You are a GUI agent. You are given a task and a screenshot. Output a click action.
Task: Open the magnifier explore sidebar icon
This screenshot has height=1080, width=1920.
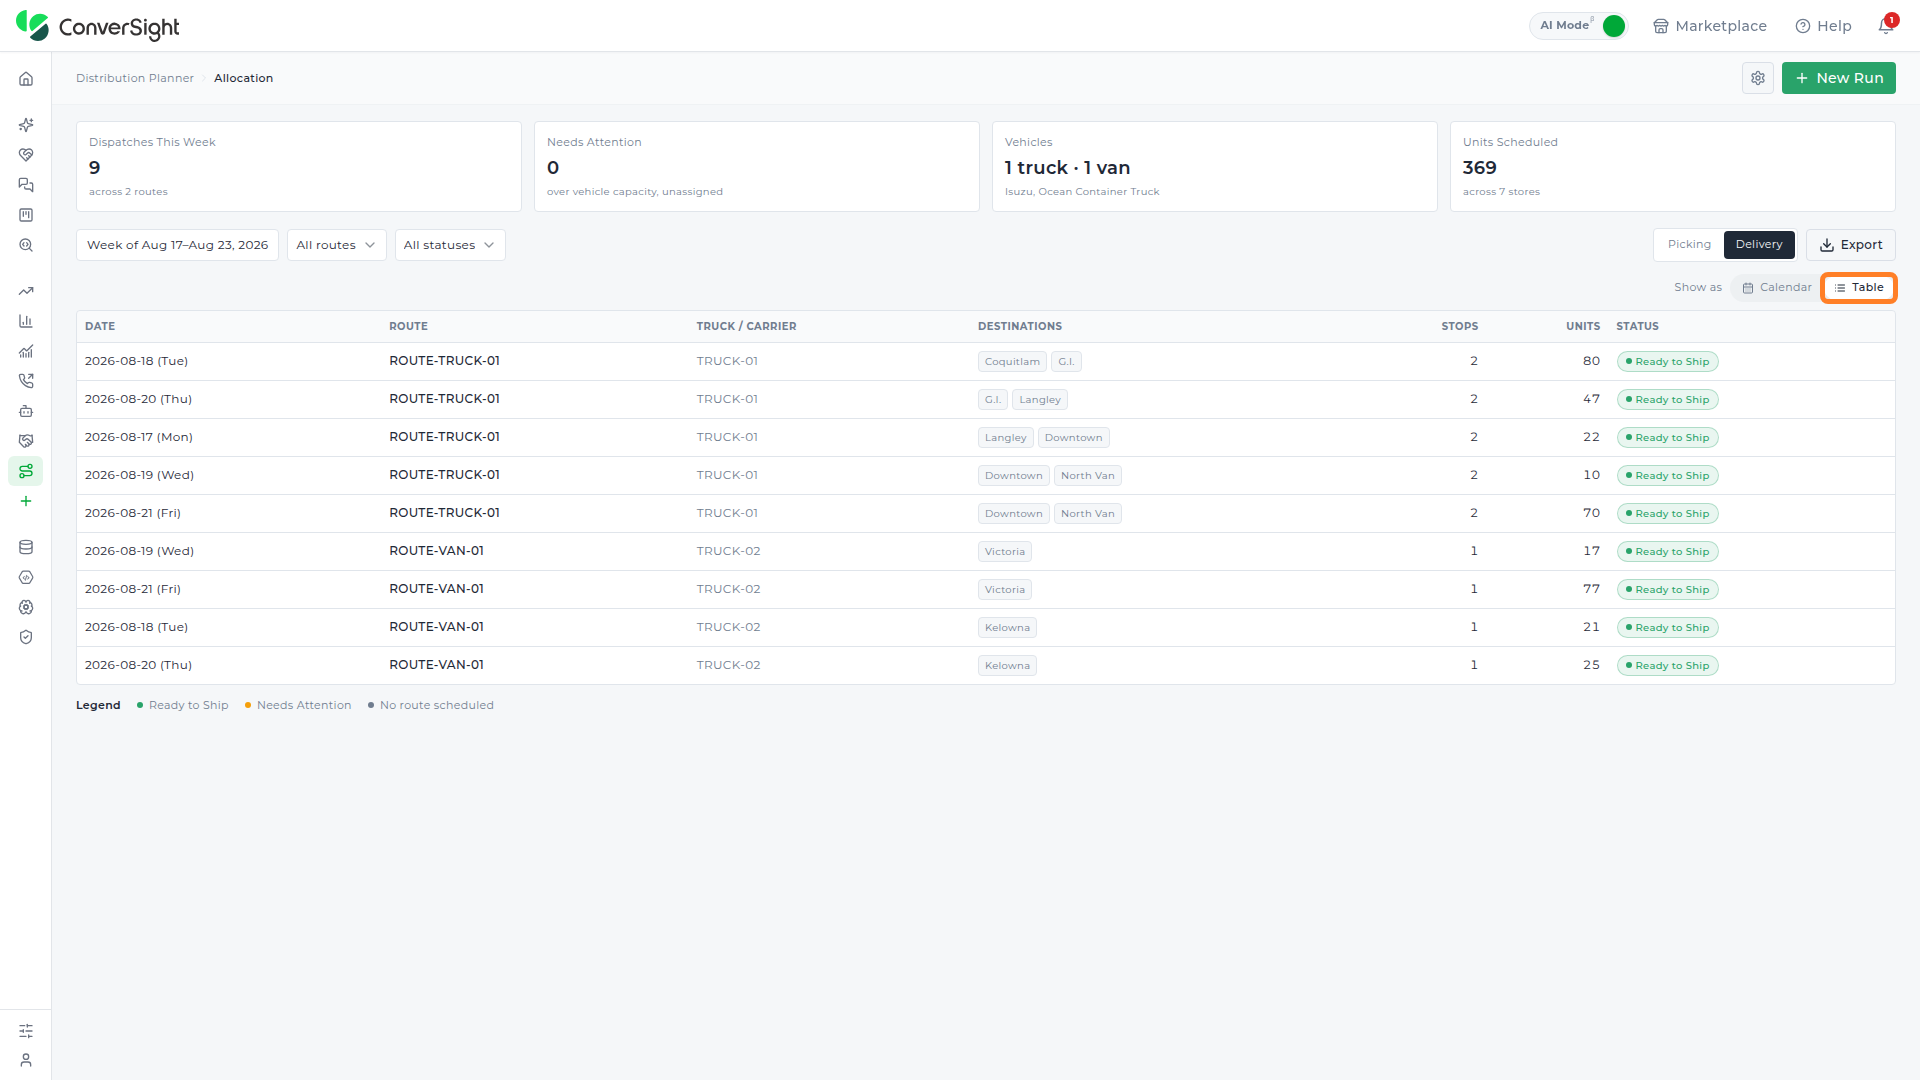coord(26,245)
